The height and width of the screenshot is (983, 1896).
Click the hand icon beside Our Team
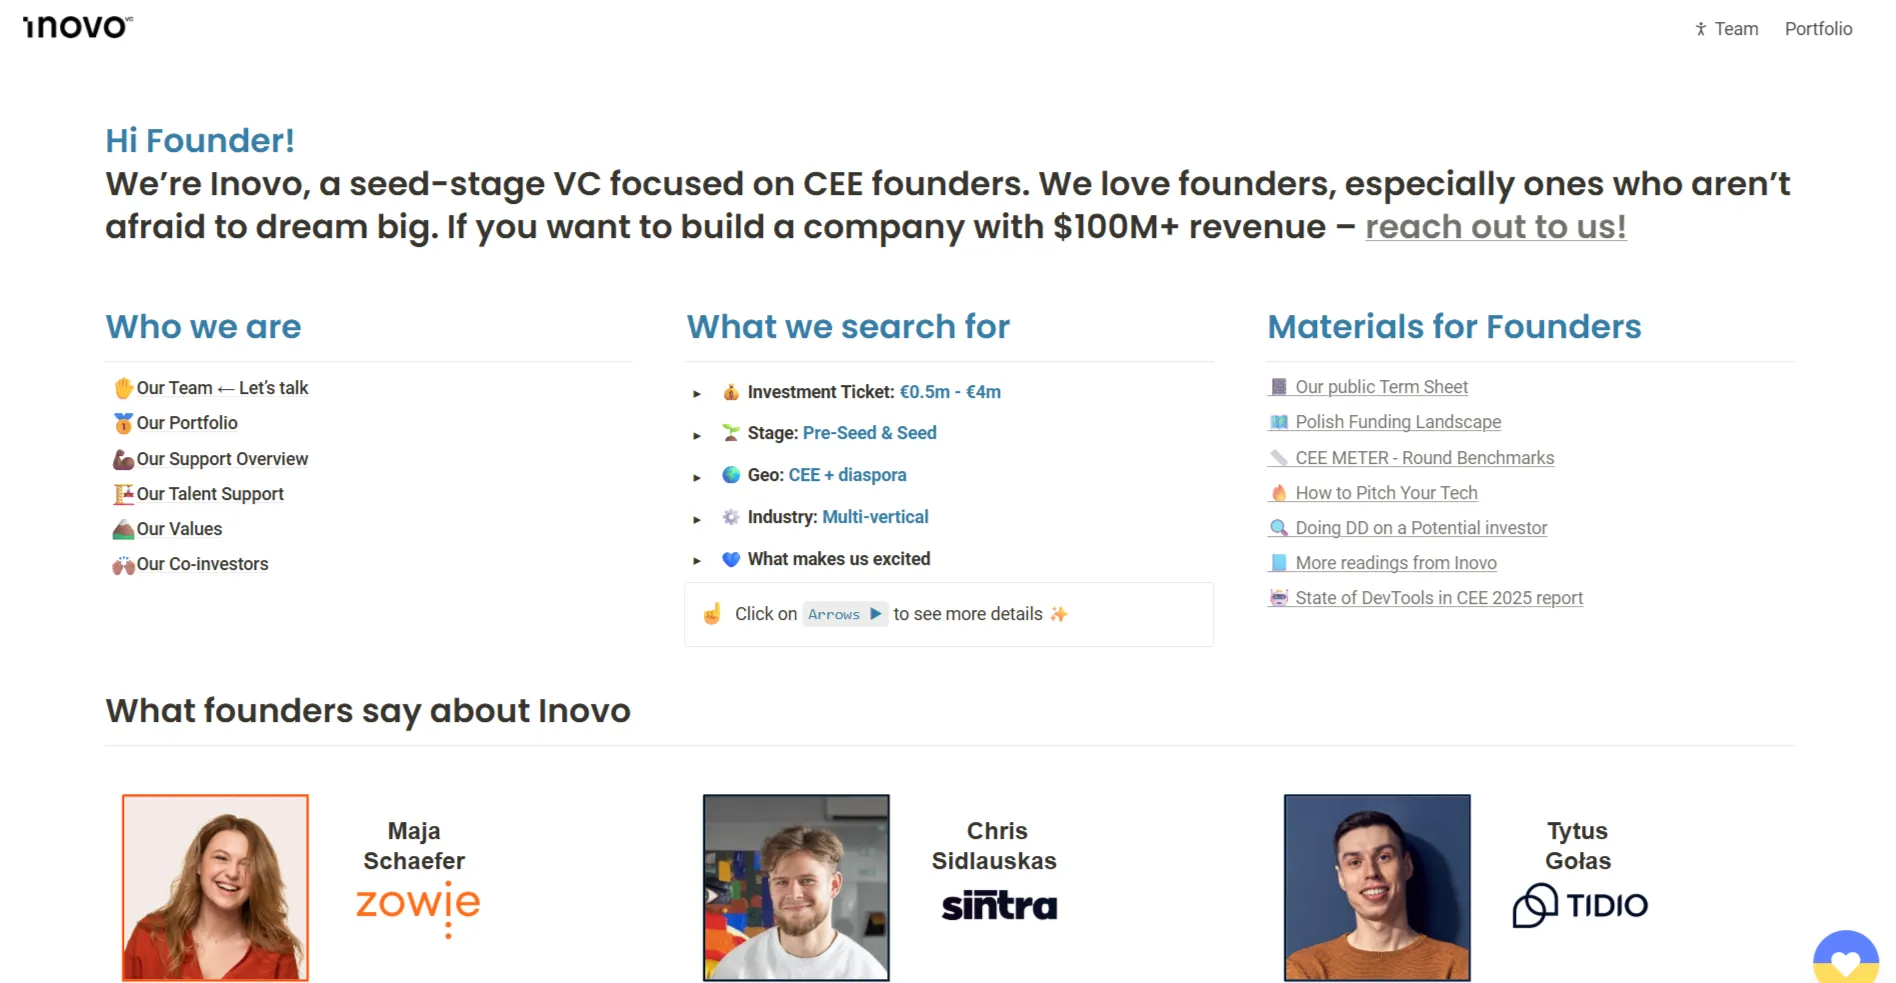point(123,388)
